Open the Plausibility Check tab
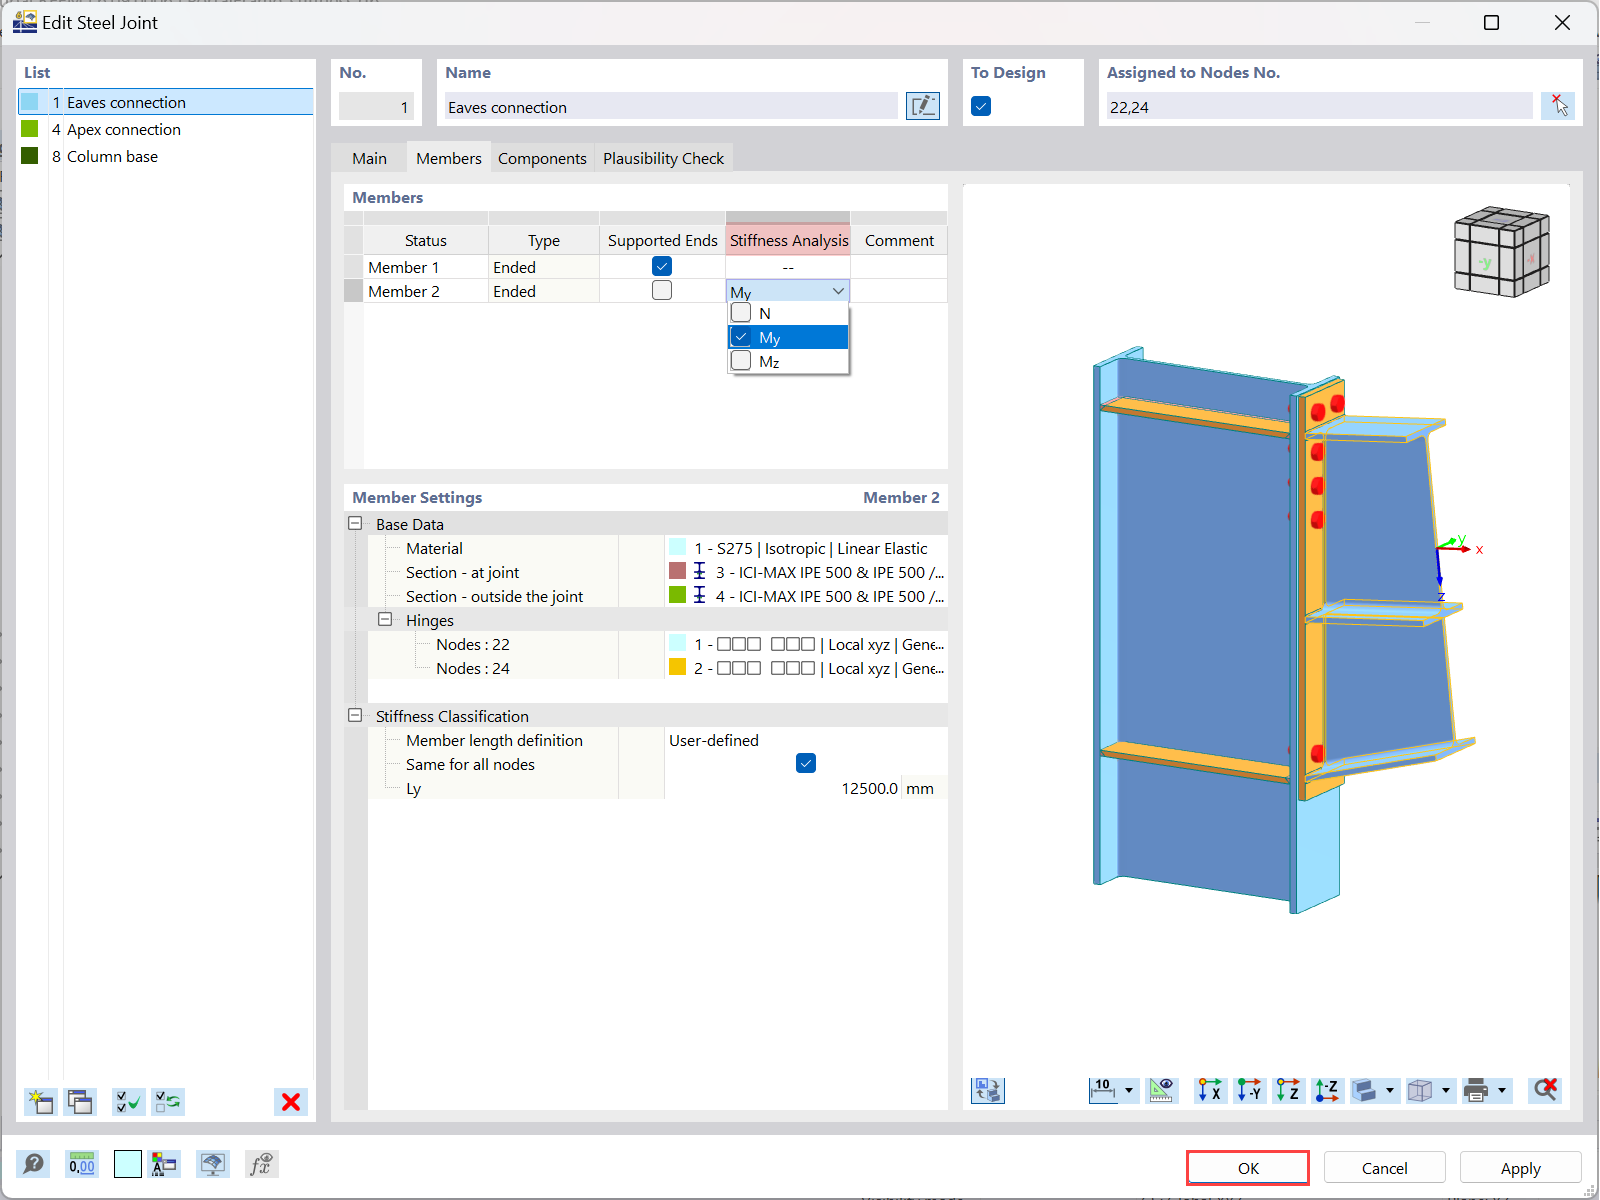The image size is (1600, 1200). pos(663,158)
